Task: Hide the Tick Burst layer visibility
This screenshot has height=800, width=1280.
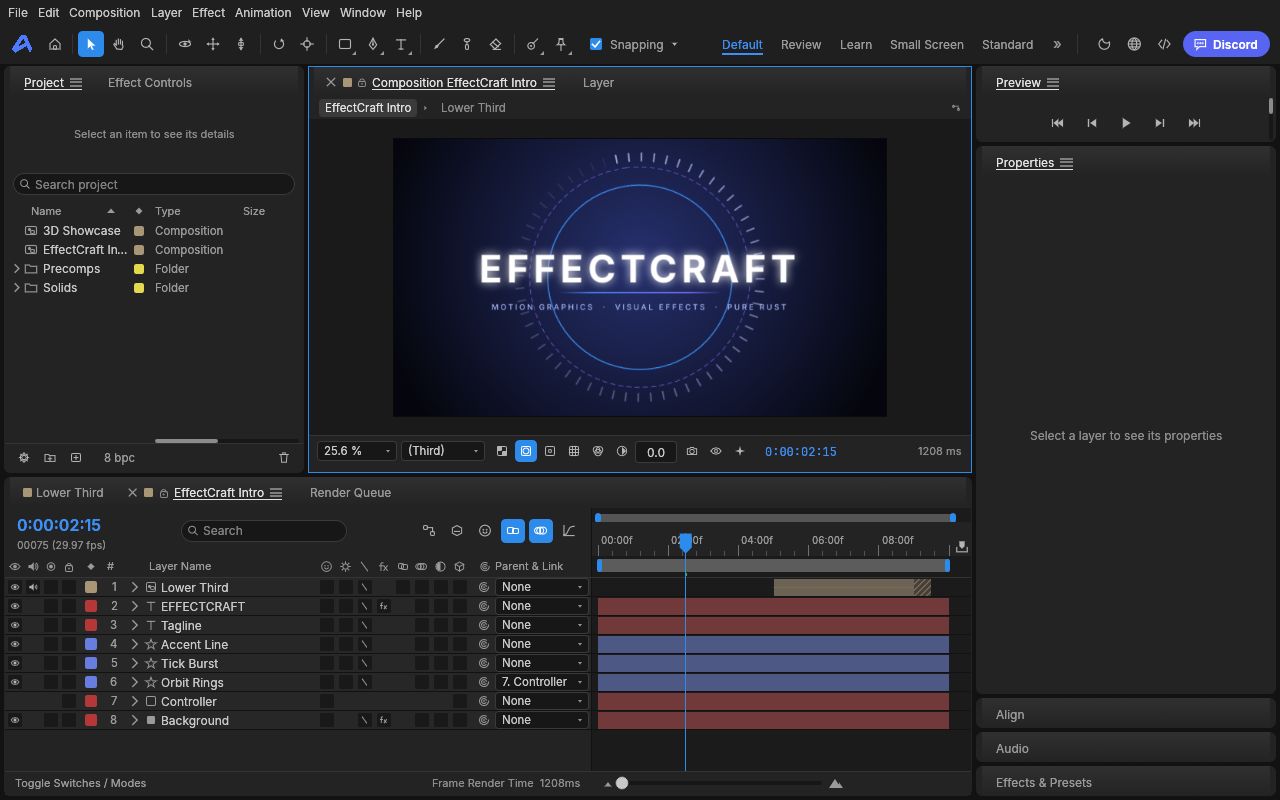Action: pyautogui.click(x=15, y=663)
